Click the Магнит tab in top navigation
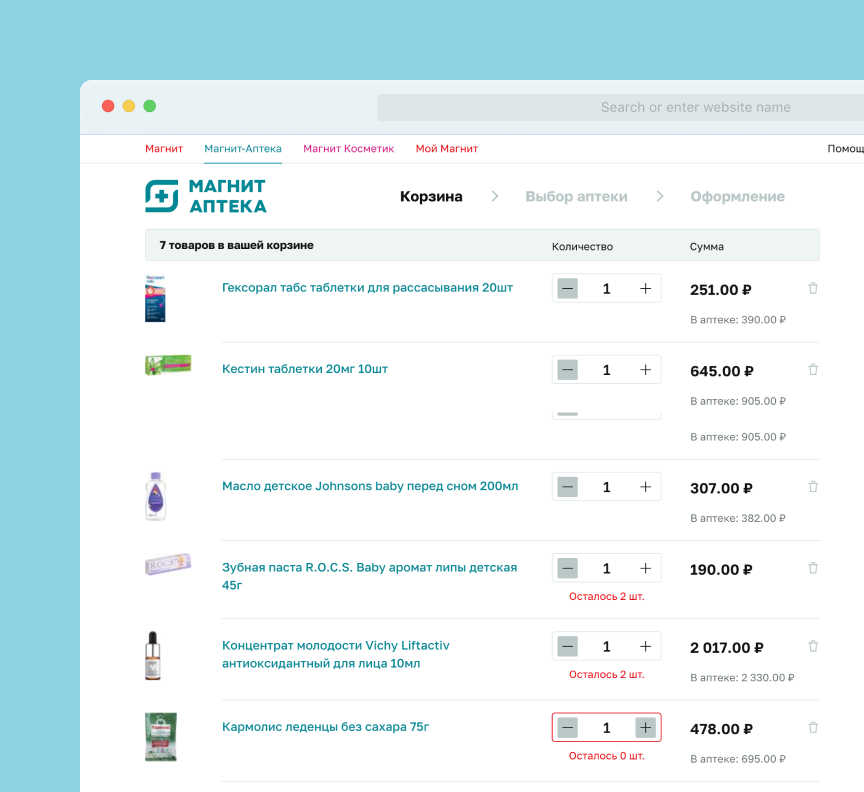Image resolution: width=864 pixels, height=792 pixels. pos(164,149)
